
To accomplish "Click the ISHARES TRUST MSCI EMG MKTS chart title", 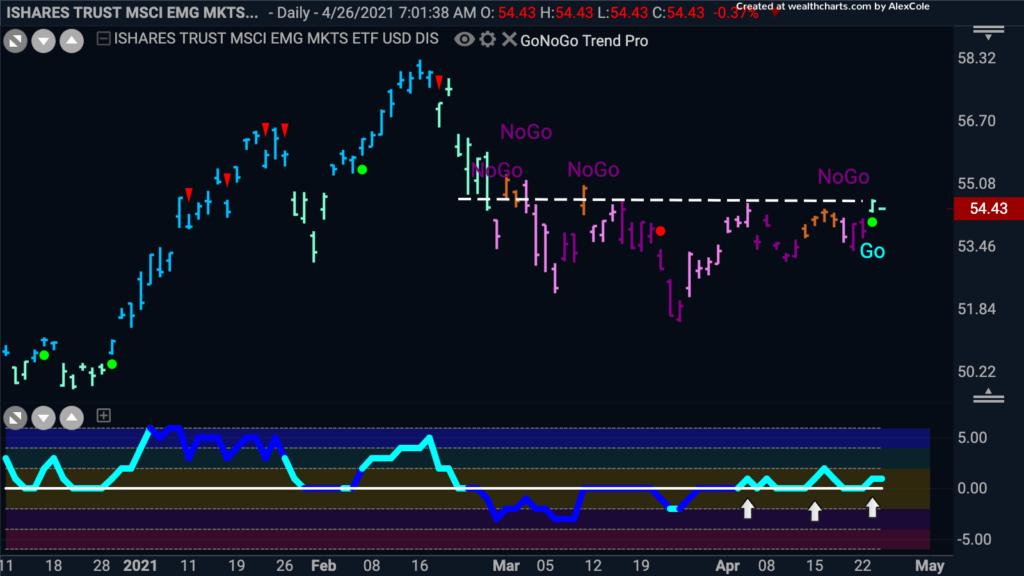I will (x=132, y=13).
